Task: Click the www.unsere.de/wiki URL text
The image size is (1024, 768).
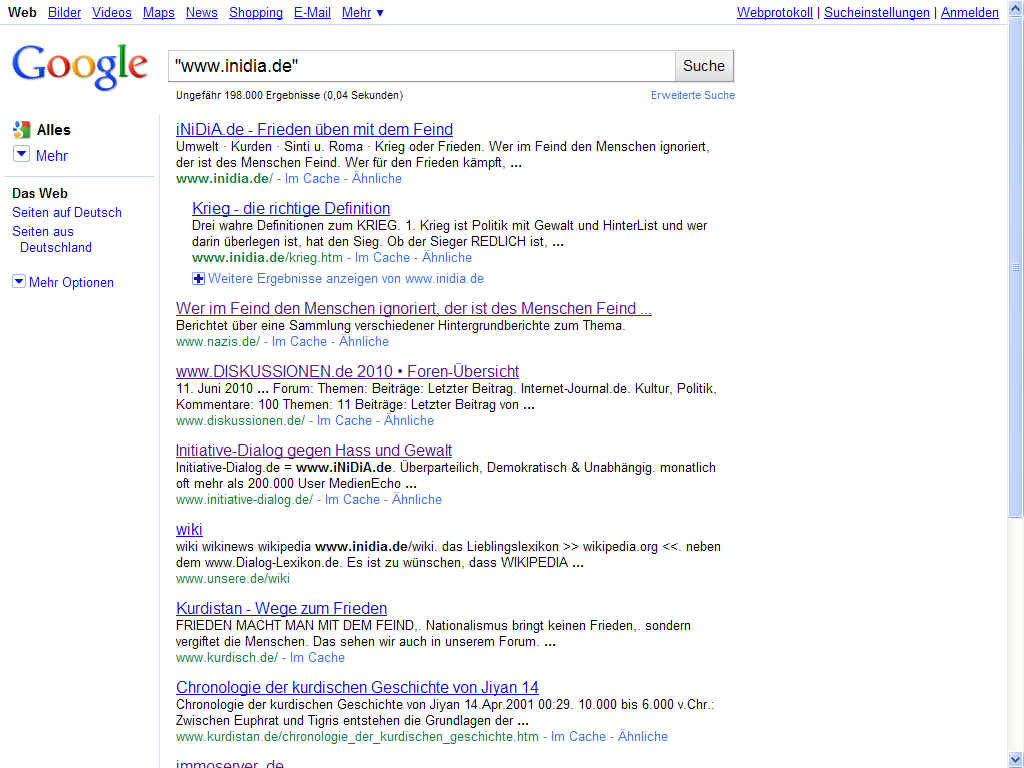Action: (232, 579)
